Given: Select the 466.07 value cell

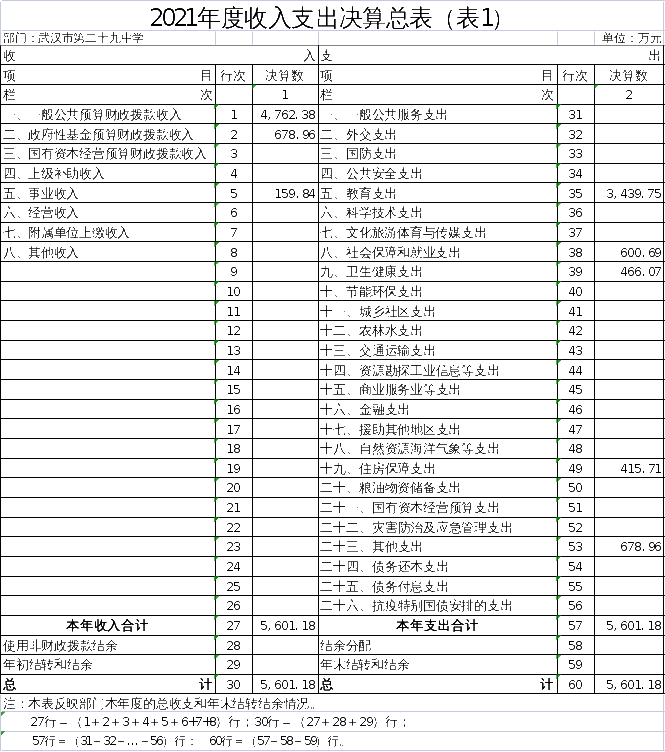Looking at the screenshot, I should pos(630,271).
